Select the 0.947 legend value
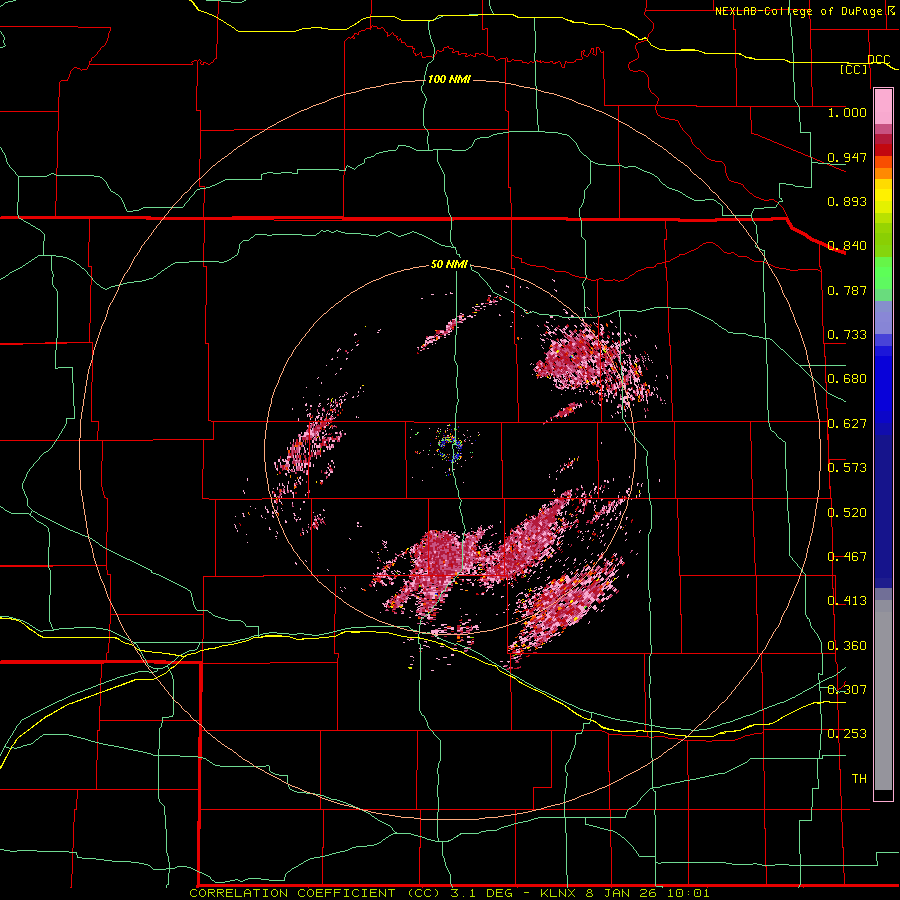The height and width of the screenshot is (900, 900). (x=847, y=157)
